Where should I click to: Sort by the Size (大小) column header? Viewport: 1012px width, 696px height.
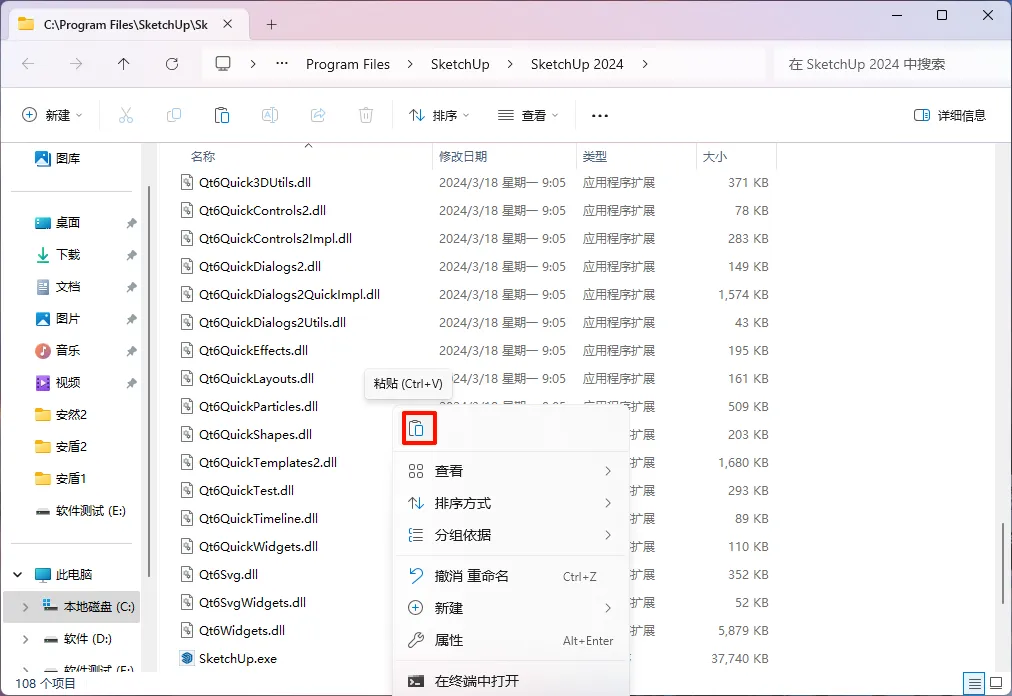(x=714, y=156)
